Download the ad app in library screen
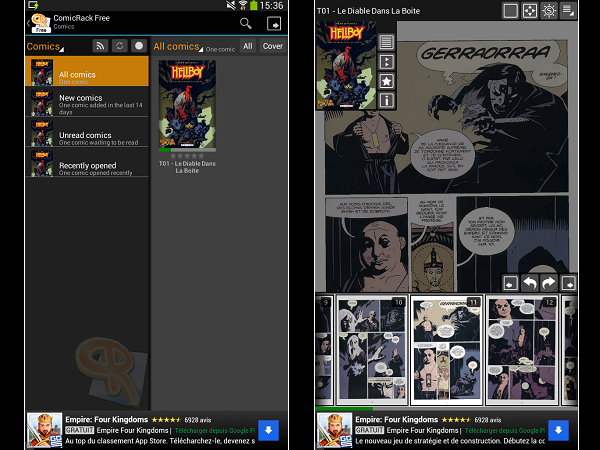This screenshot has height=450, width=600. click(x=268, y=430)
